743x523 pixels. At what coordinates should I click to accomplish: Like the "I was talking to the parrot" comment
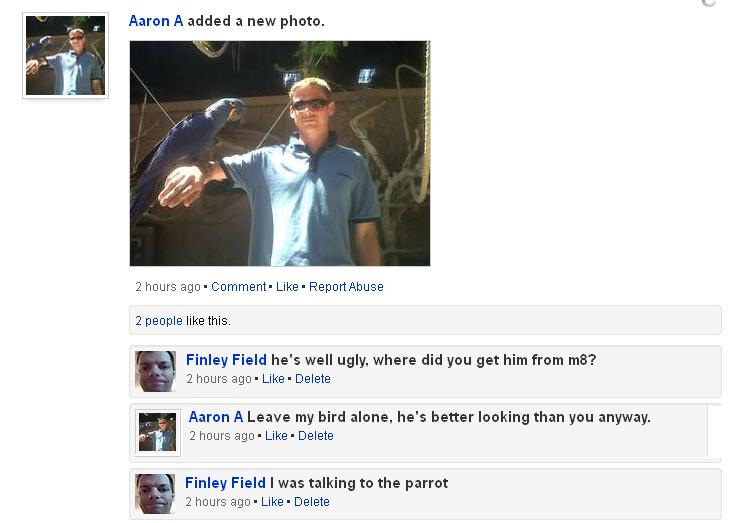coord(272,502)
